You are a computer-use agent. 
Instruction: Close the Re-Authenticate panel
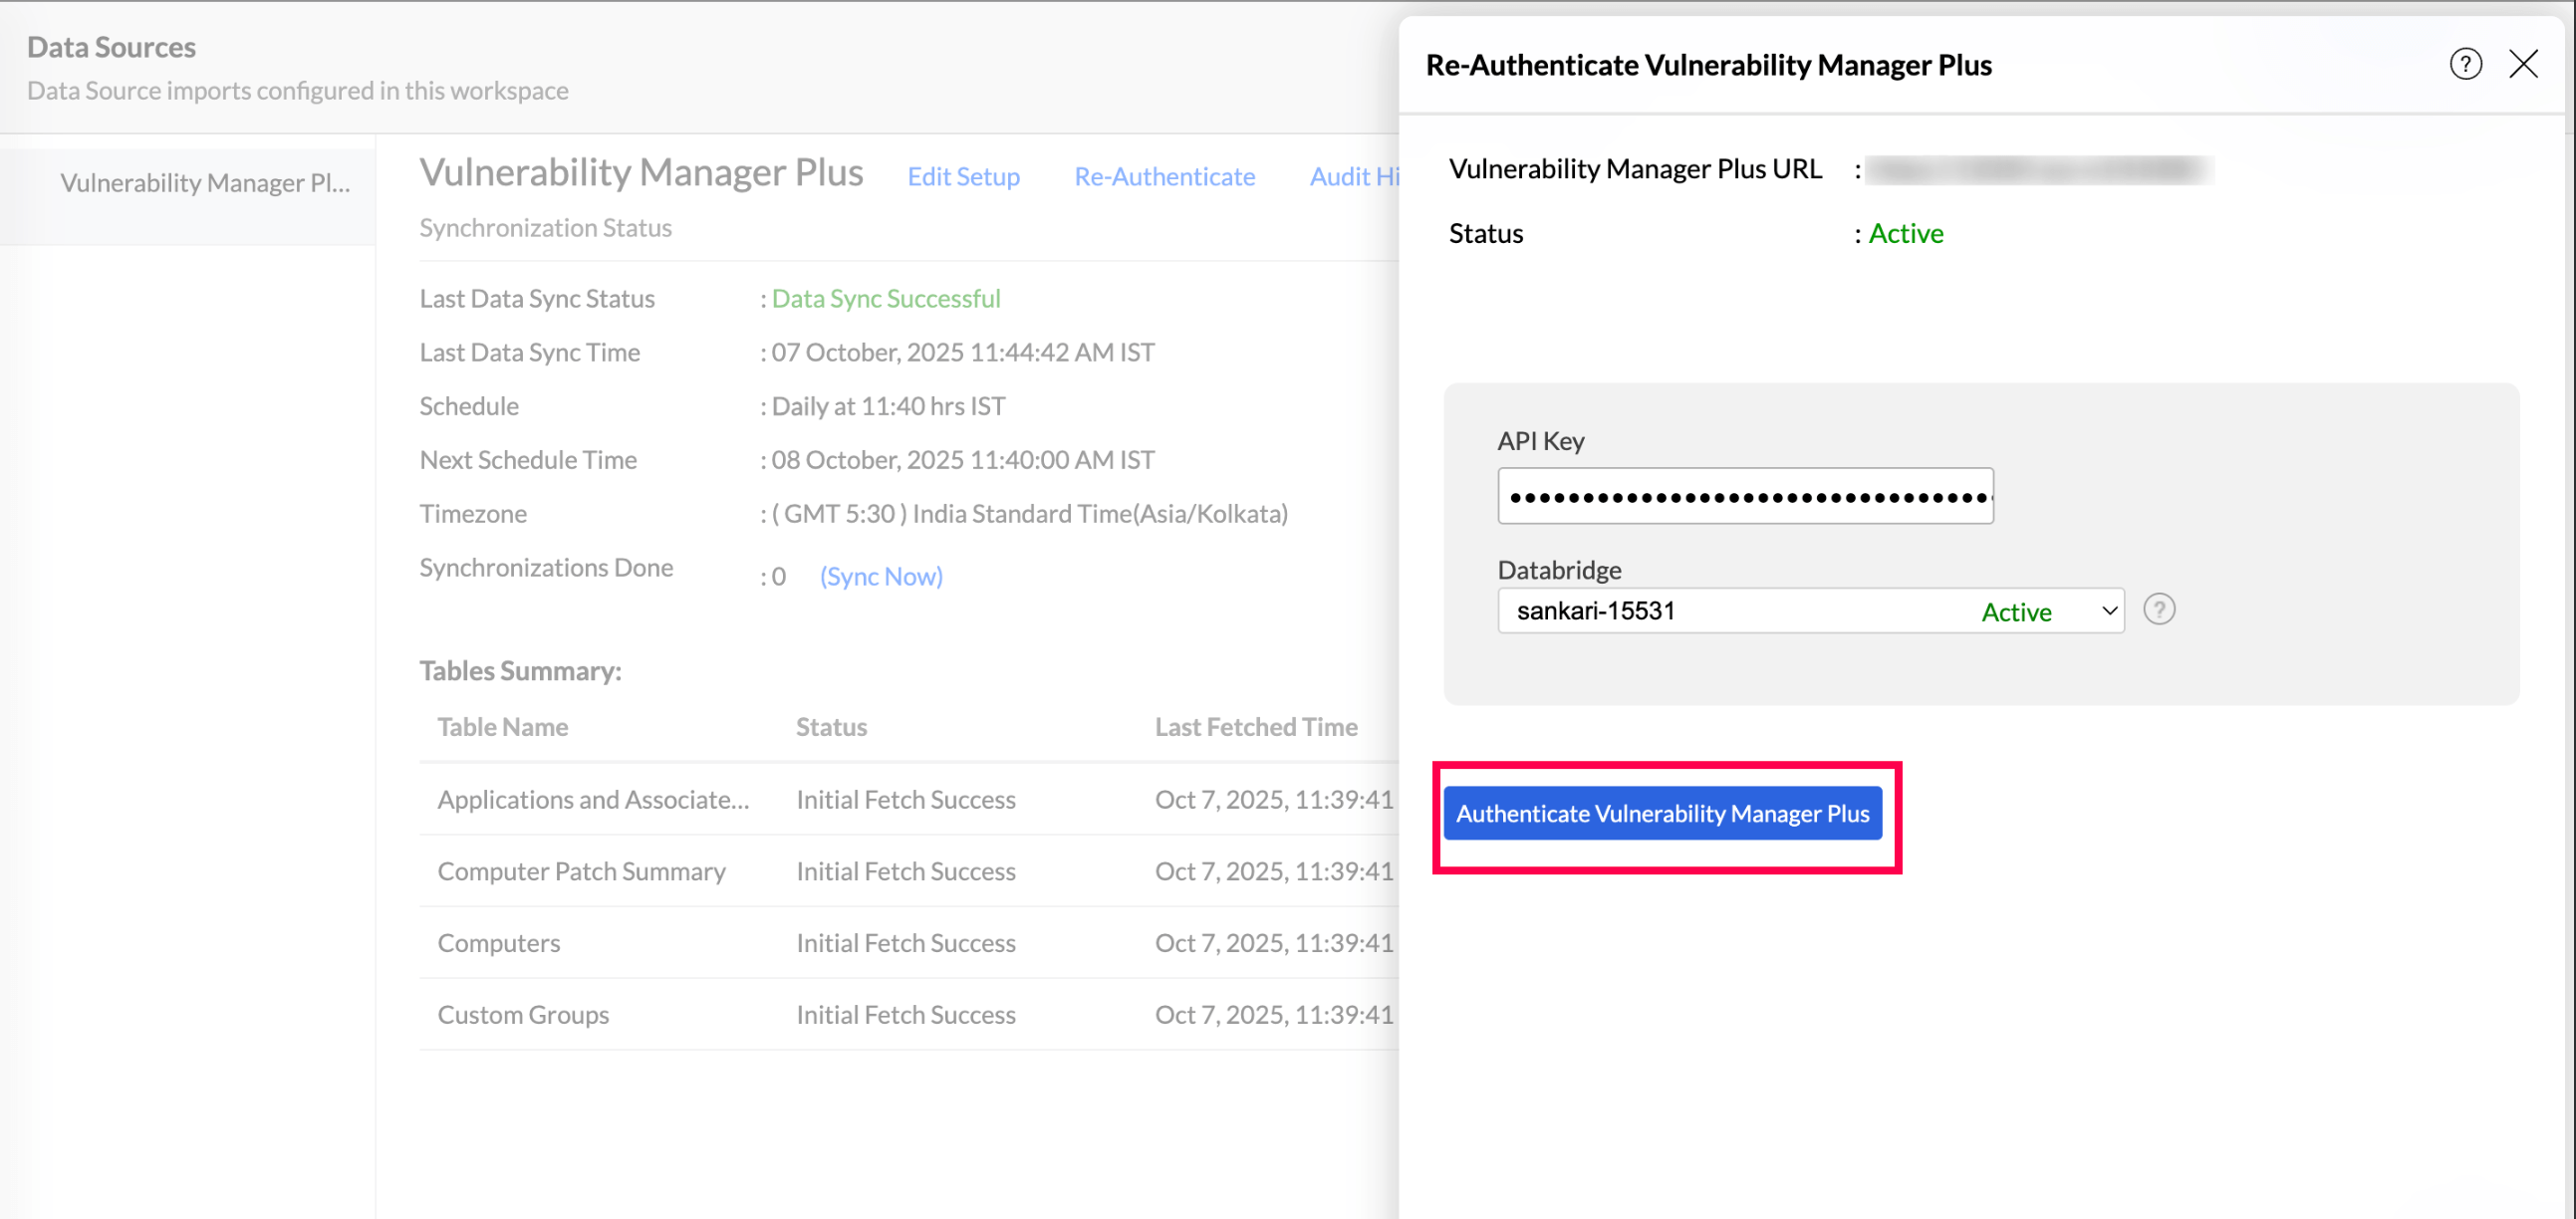coord(2522,65)
